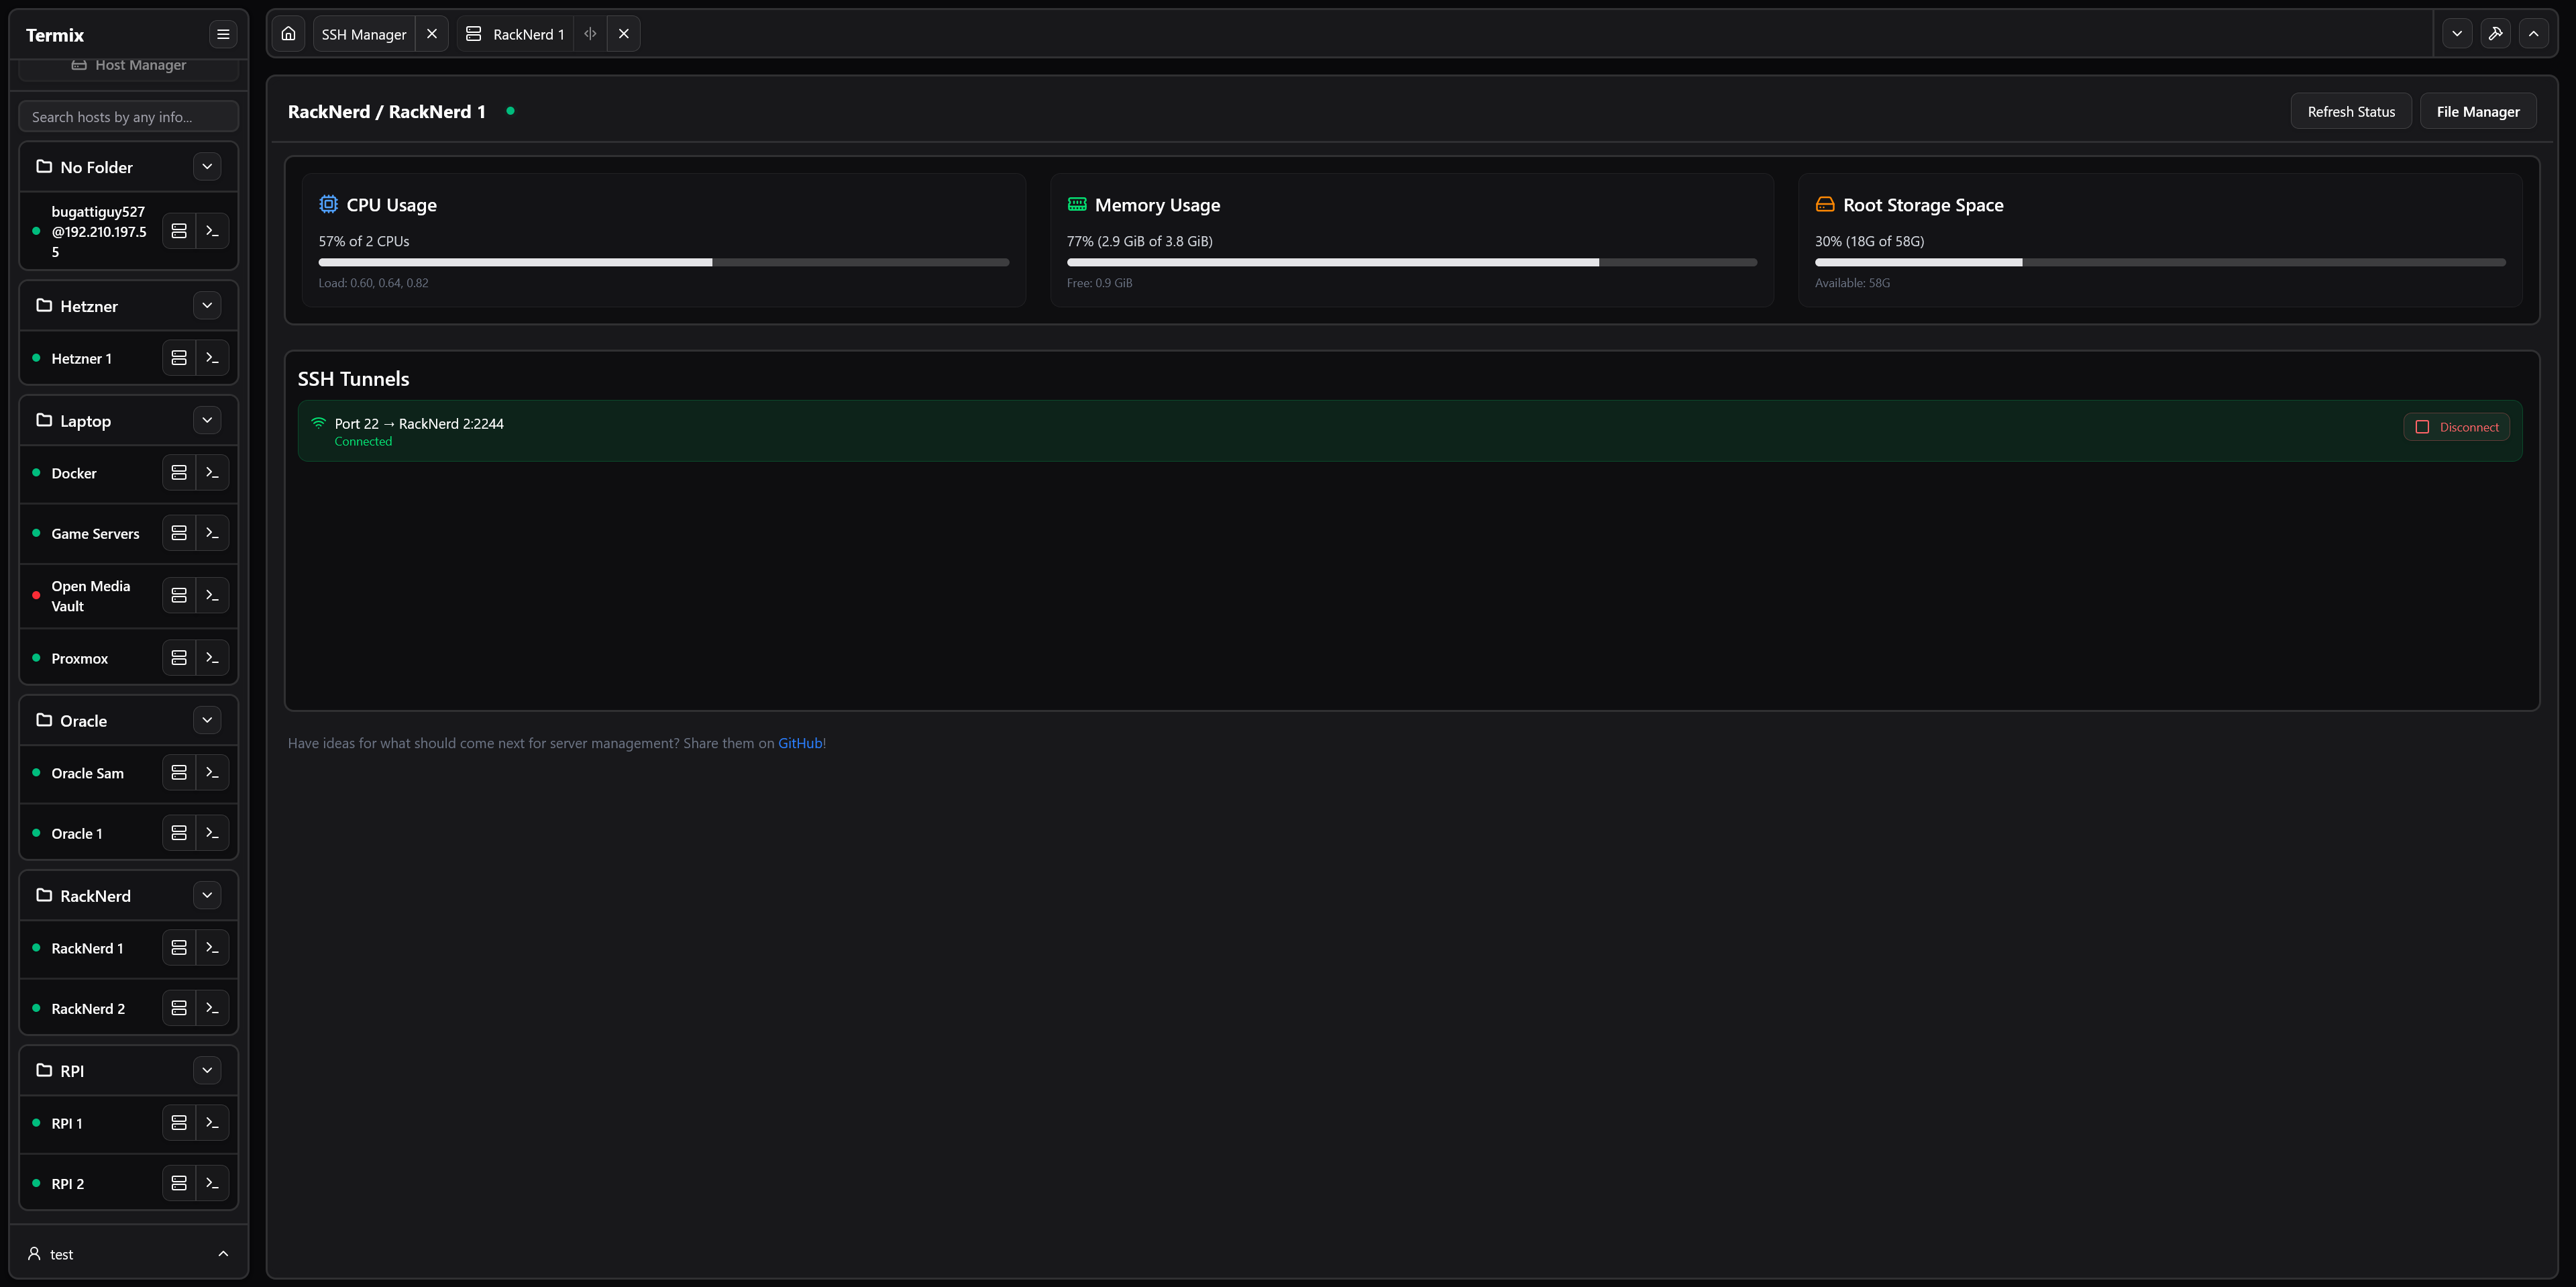Open terminal for Hetzner 1 host

click(212, 358)
